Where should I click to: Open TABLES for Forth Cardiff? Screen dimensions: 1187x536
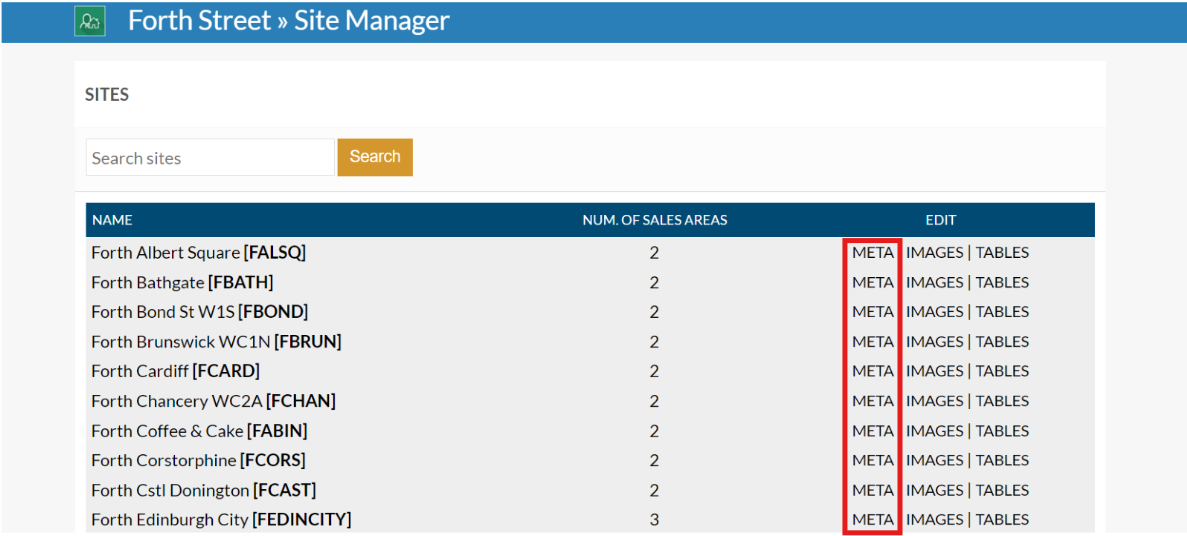tap(1002, 371)
